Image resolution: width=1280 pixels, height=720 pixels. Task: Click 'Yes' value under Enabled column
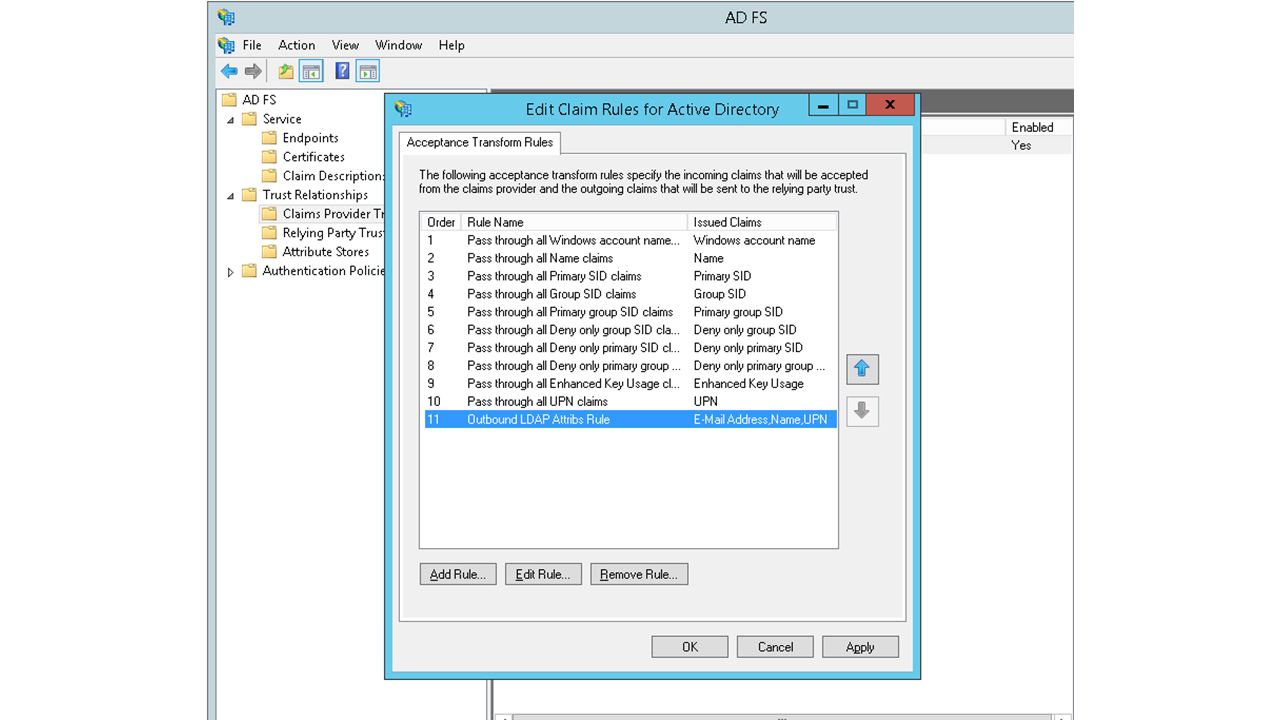(1021, 145)
